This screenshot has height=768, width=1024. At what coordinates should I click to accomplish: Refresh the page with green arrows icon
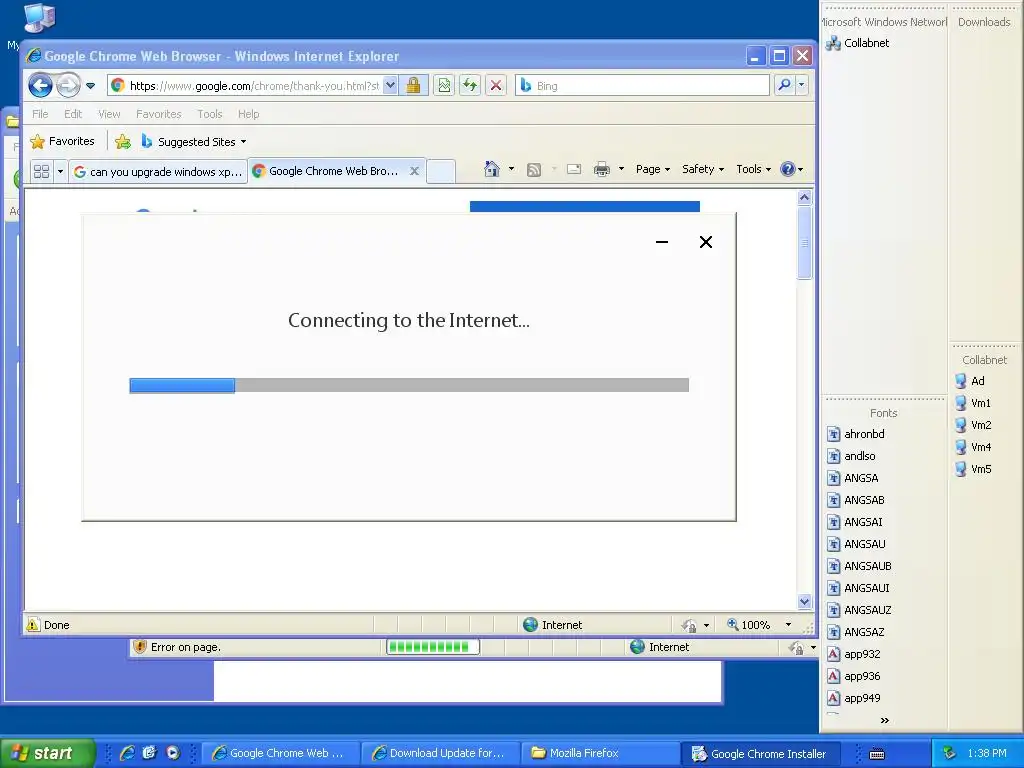tap(470, 85)
